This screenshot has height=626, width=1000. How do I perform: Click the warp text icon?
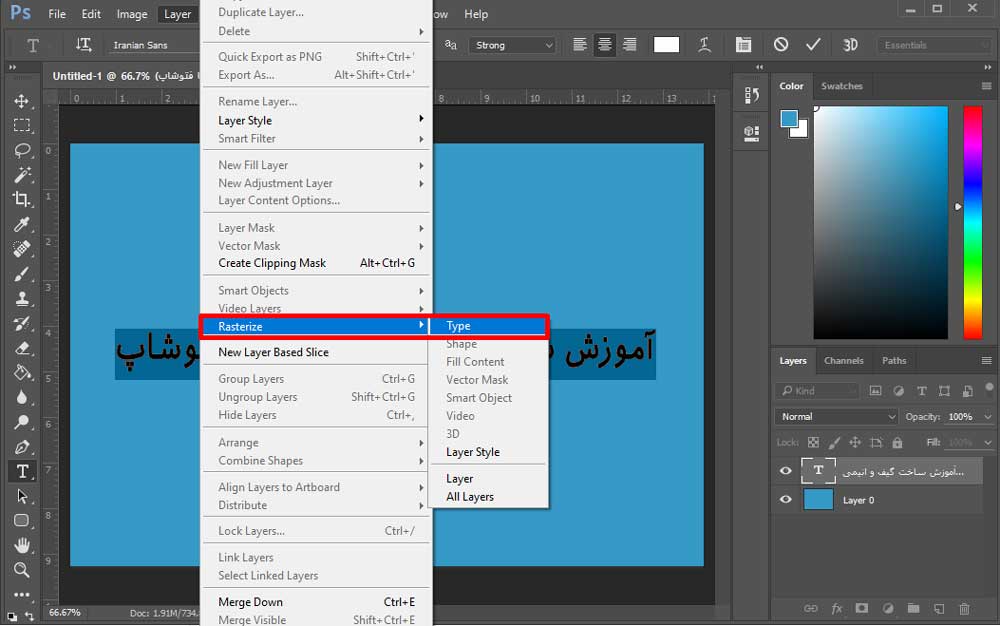click(x=704, y=45)
